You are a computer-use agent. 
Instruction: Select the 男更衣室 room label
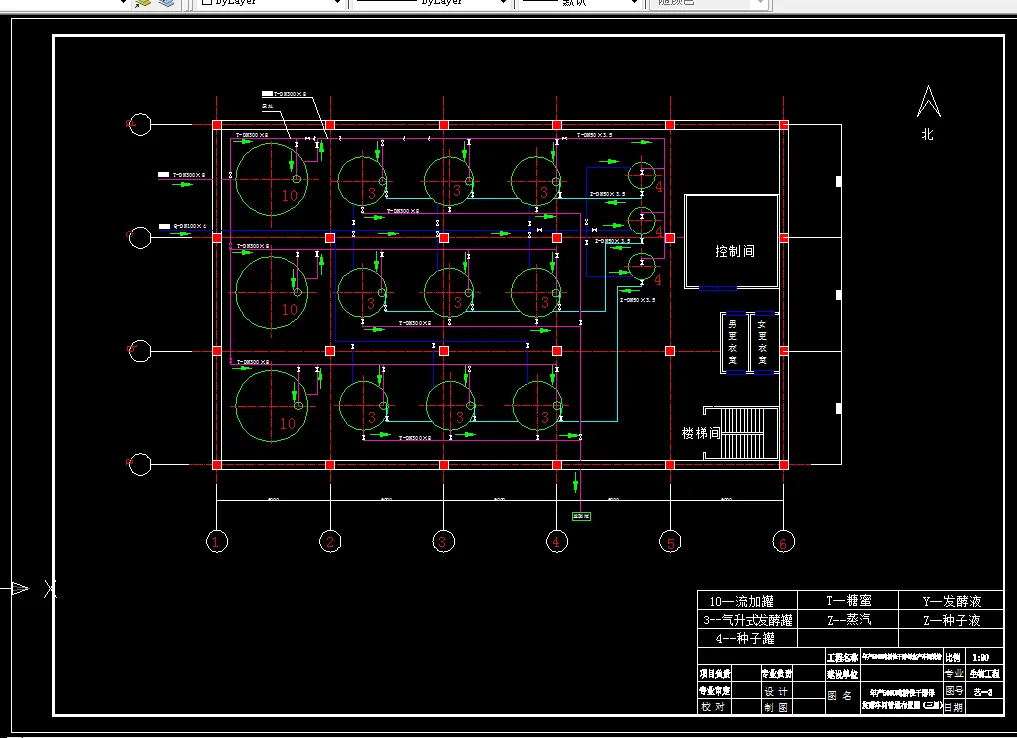tap(732, 342)
